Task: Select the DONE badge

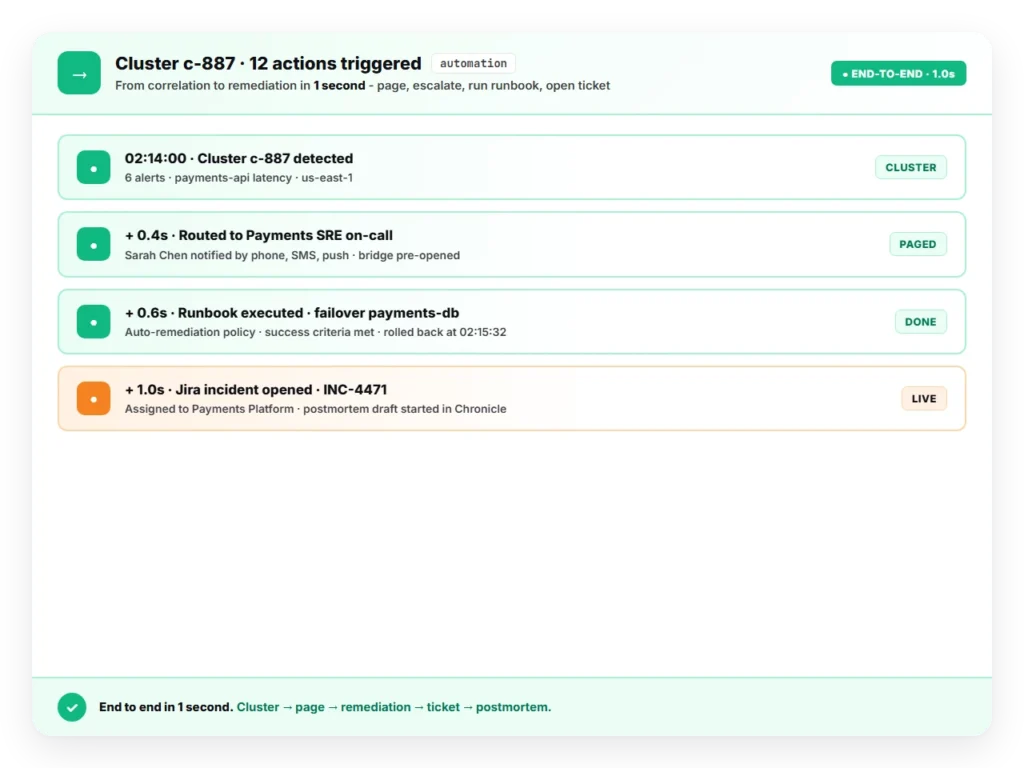Action: (920, 321)
